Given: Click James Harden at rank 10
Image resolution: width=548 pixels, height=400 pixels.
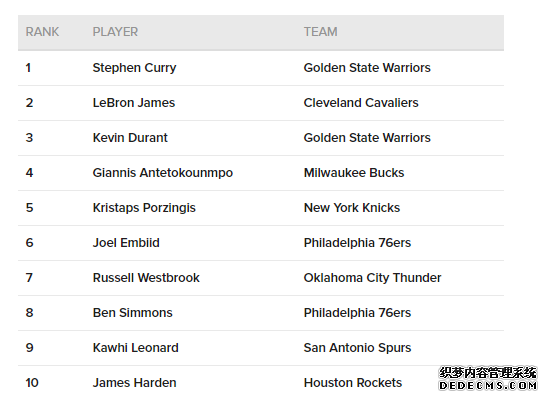Looking at the screenshot, I should point(135,383).
